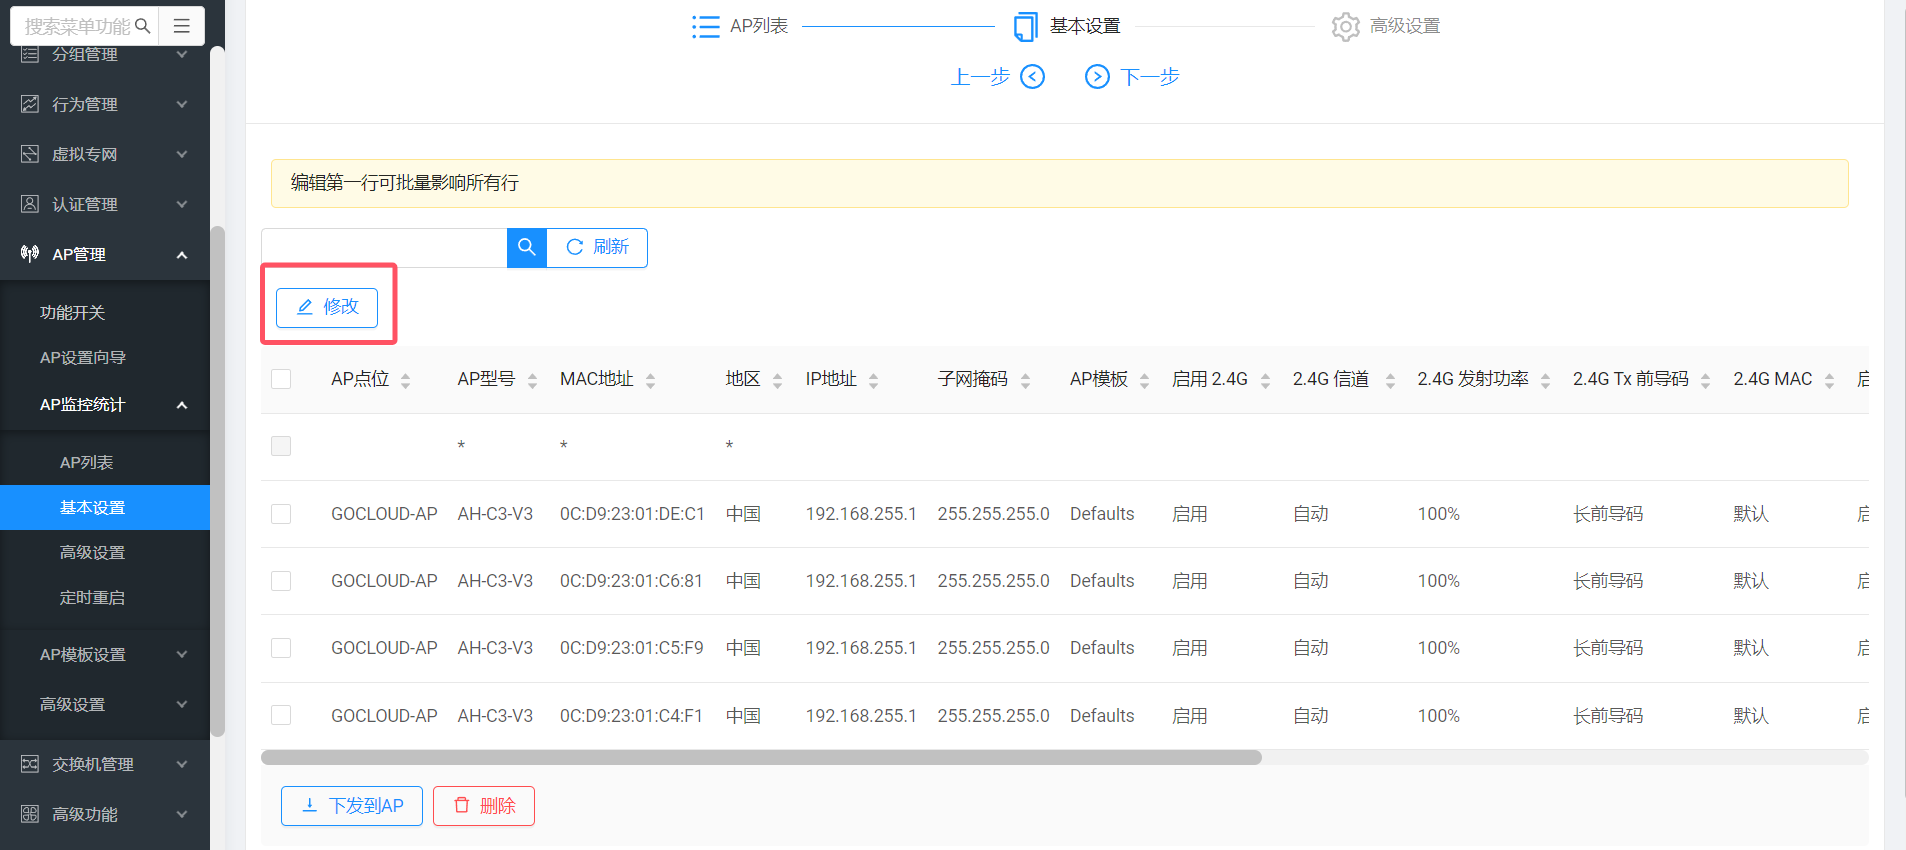This screenshot has width=1906, height=850.
Task: Click the 修改 edit button
Action: [x=327, y=307]
